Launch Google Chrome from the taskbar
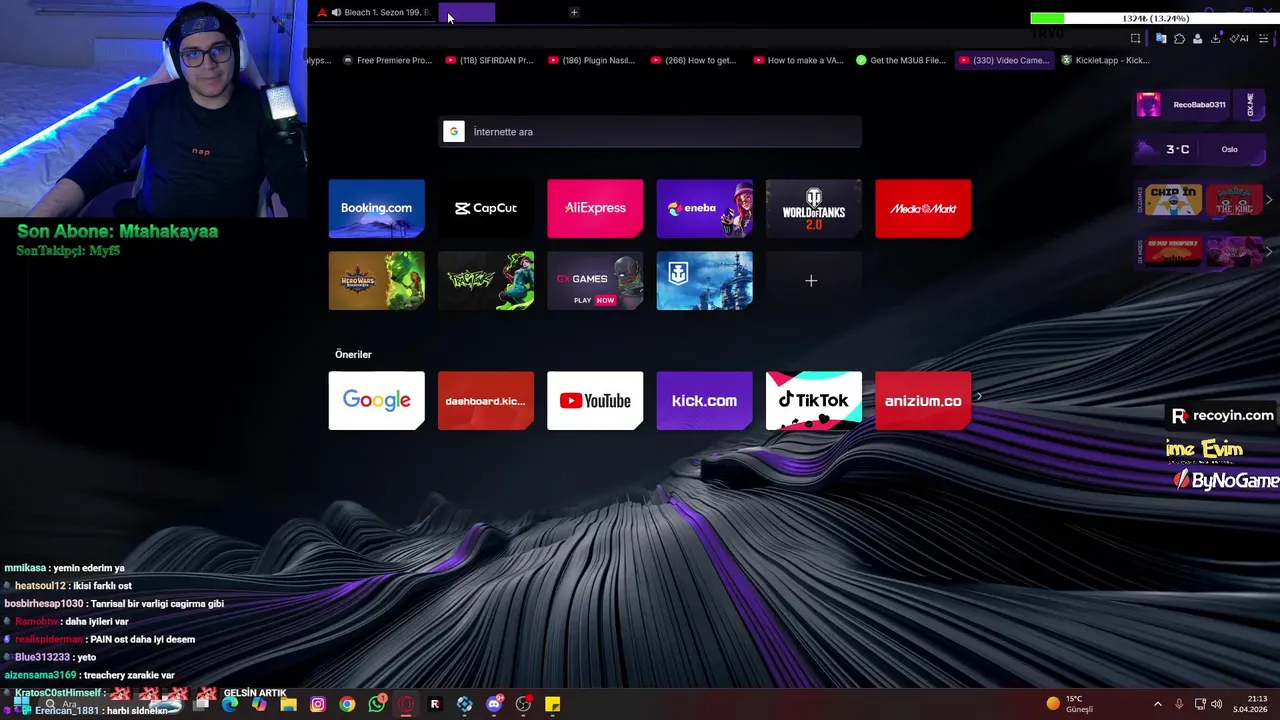This screenshot has height=720, width=1280. tap(347, 704)
